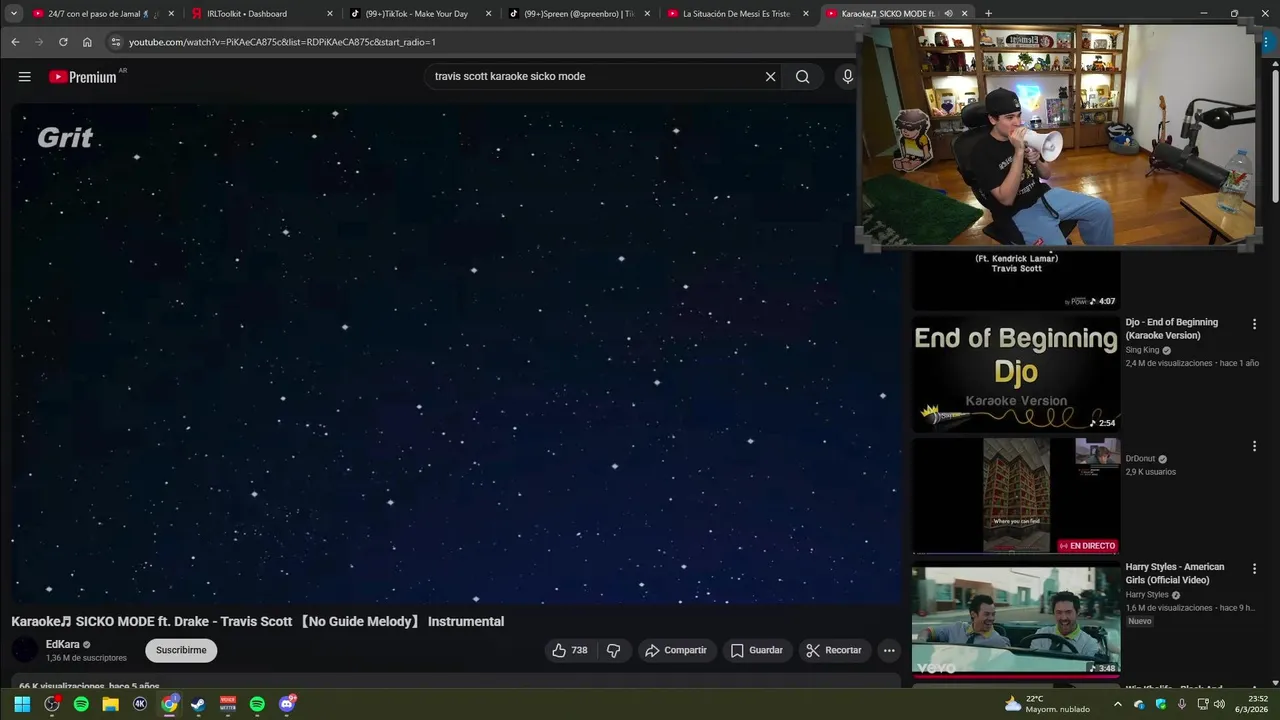Click the Compartir share button
The image size is (1280, 720).
pos(676,650)
